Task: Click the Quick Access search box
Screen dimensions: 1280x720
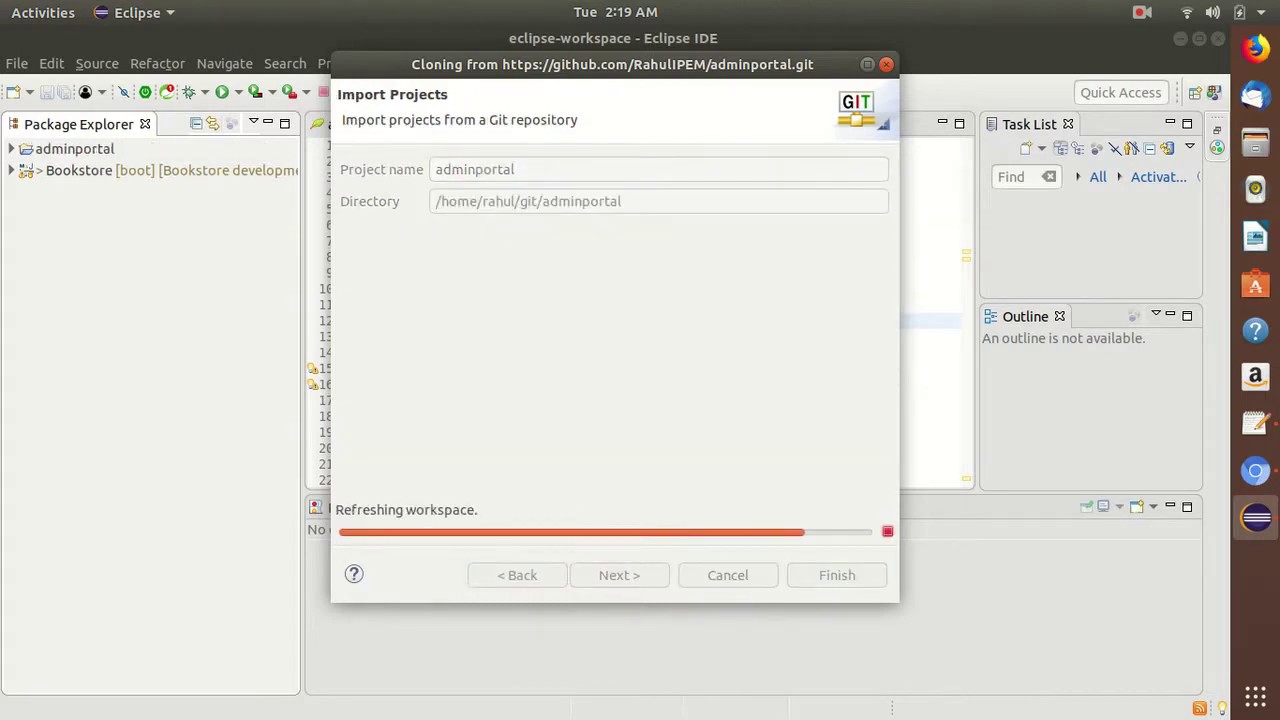Action: point(1121,92)
